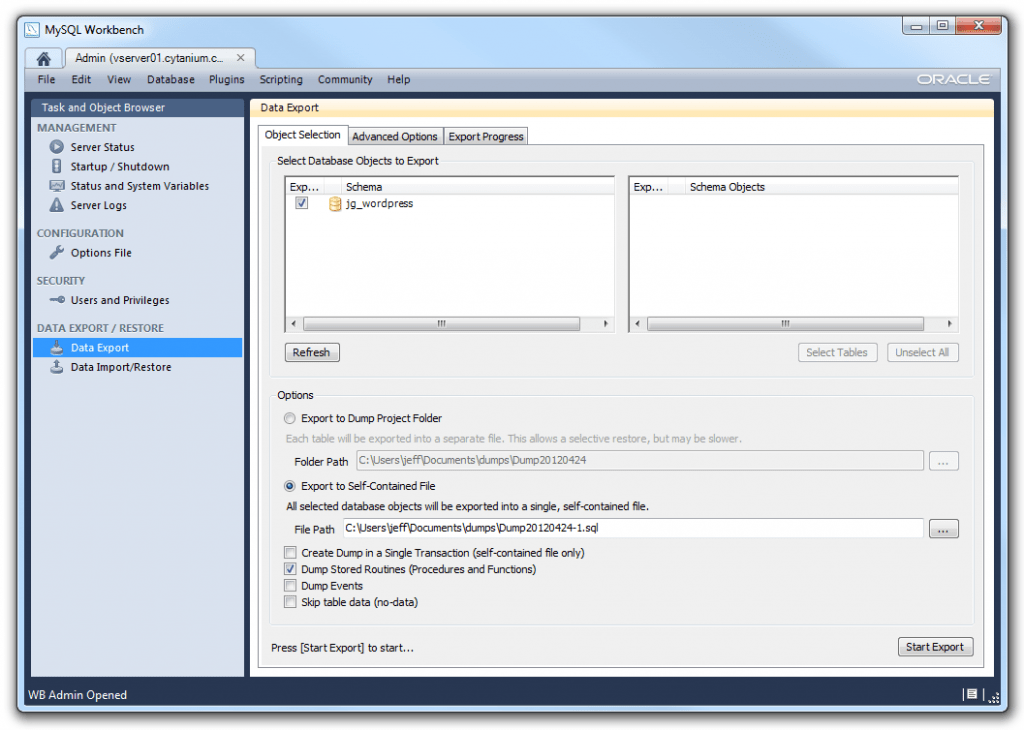Screen dimensions: 1024x730
Task: Select Export to Dump Project Folder
Action: (290, 418)
